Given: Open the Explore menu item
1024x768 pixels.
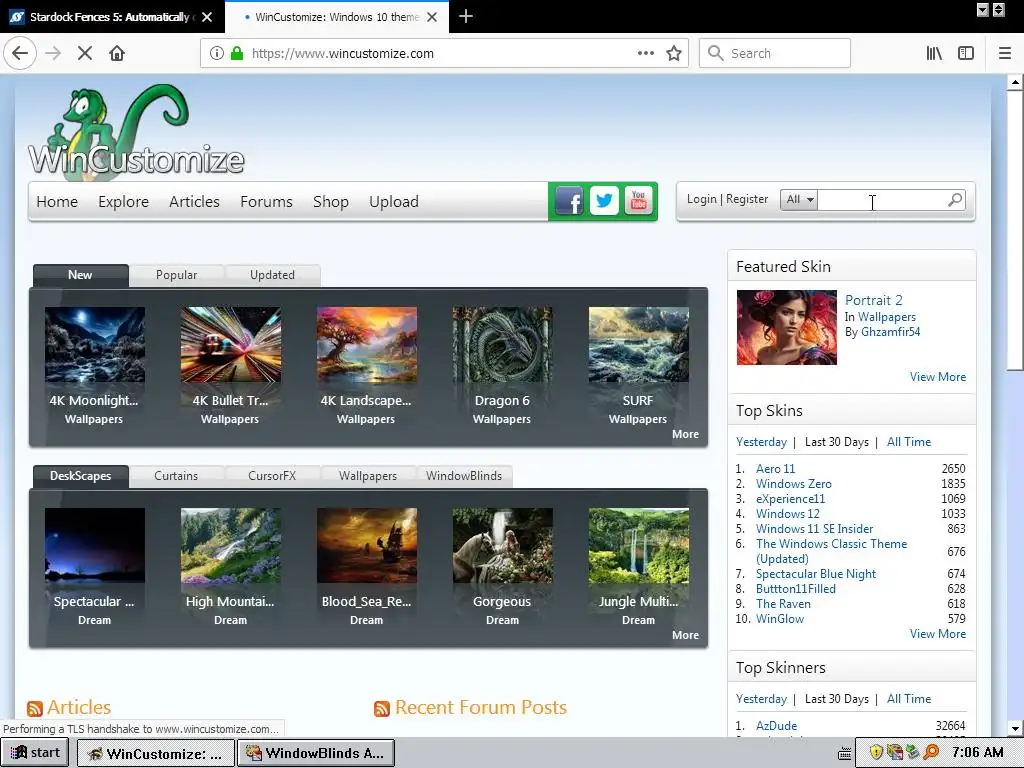Looking at the screenshot, I should point(123,202).
